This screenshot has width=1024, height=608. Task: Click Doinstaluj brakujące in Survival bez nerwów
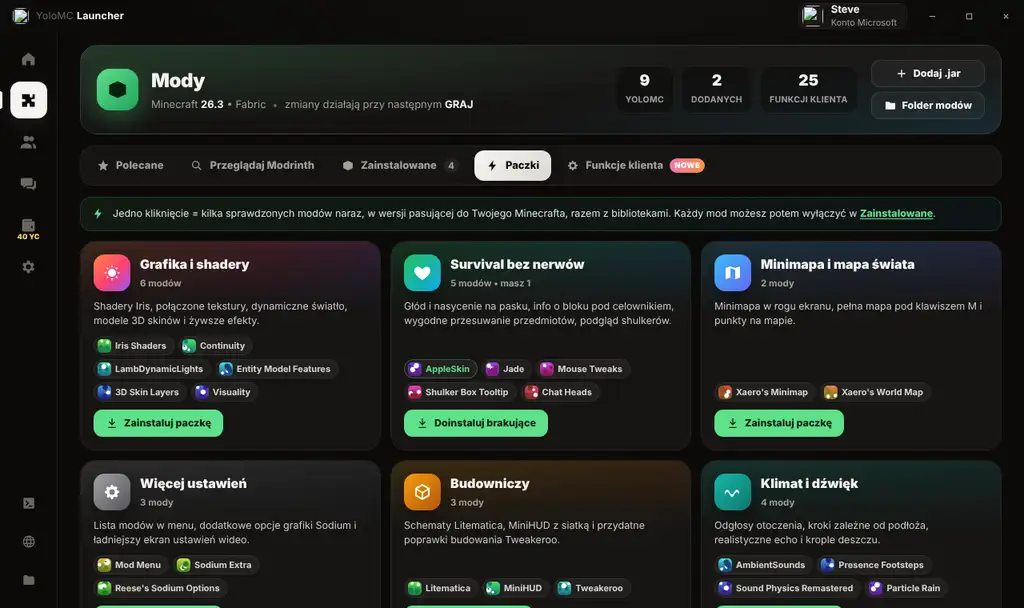coord(475,423)
